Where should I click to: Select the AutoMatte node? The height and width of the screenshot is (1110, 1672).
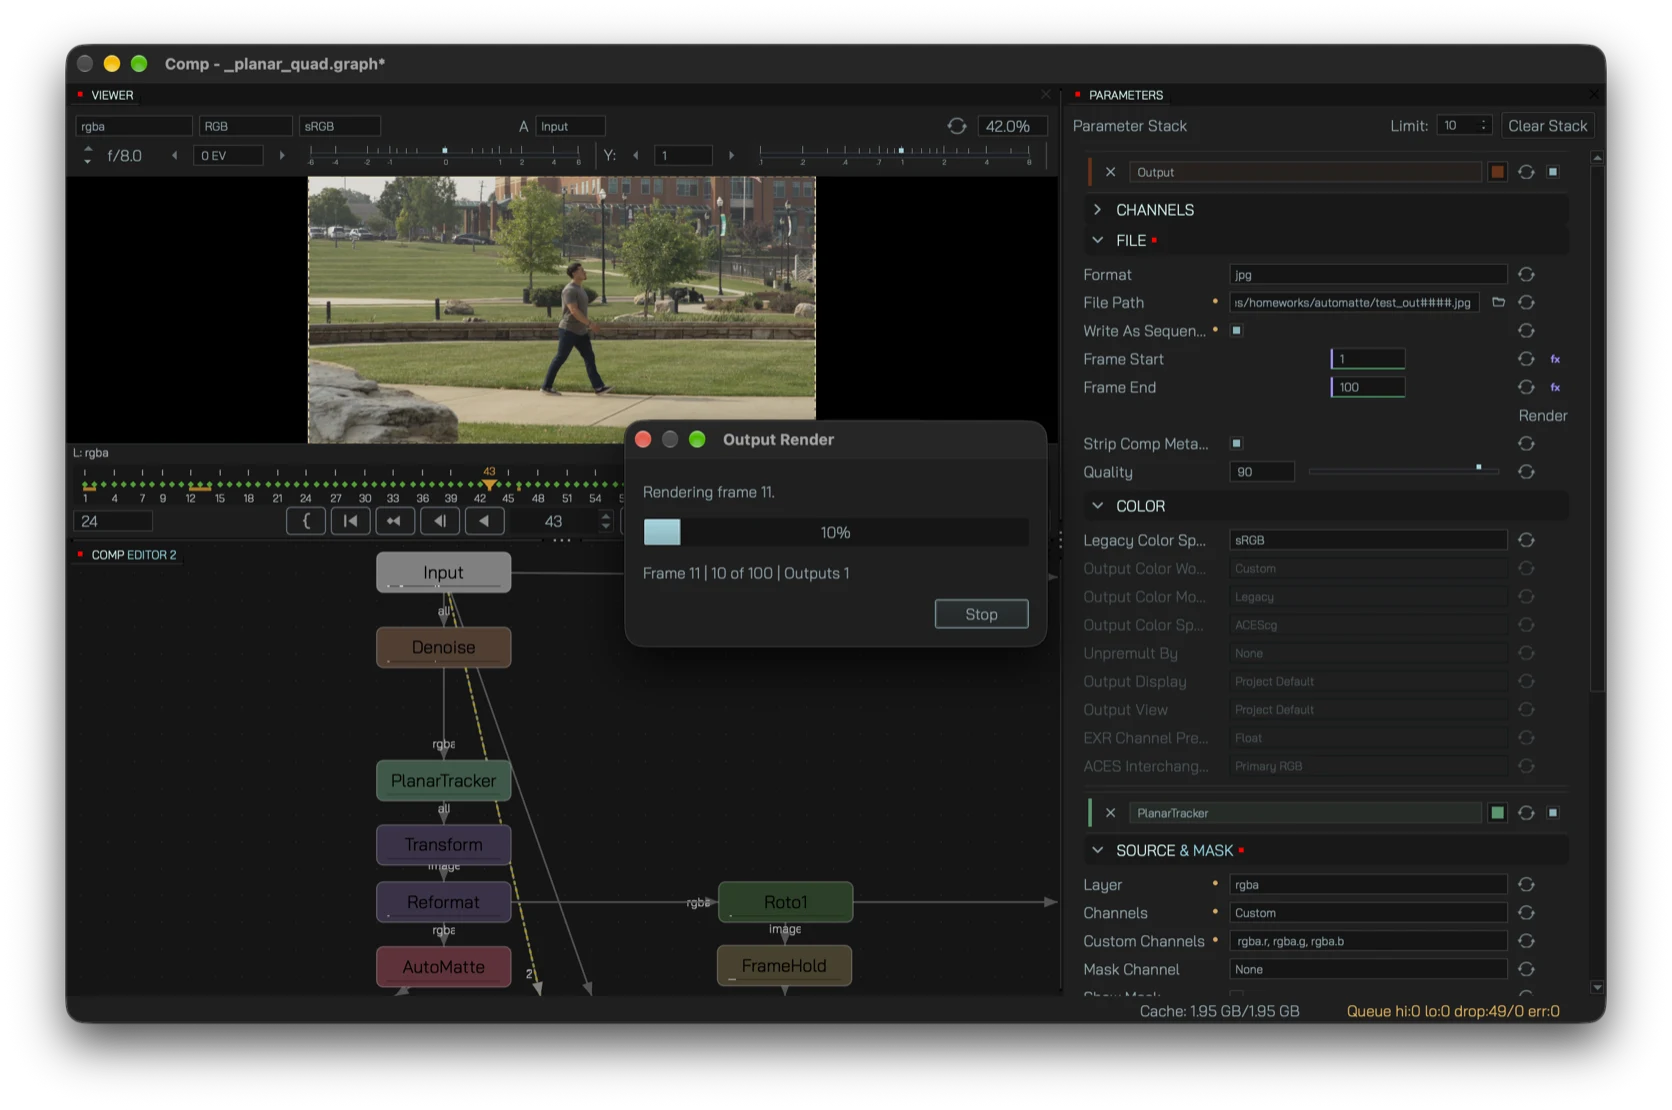coord(444,967)
